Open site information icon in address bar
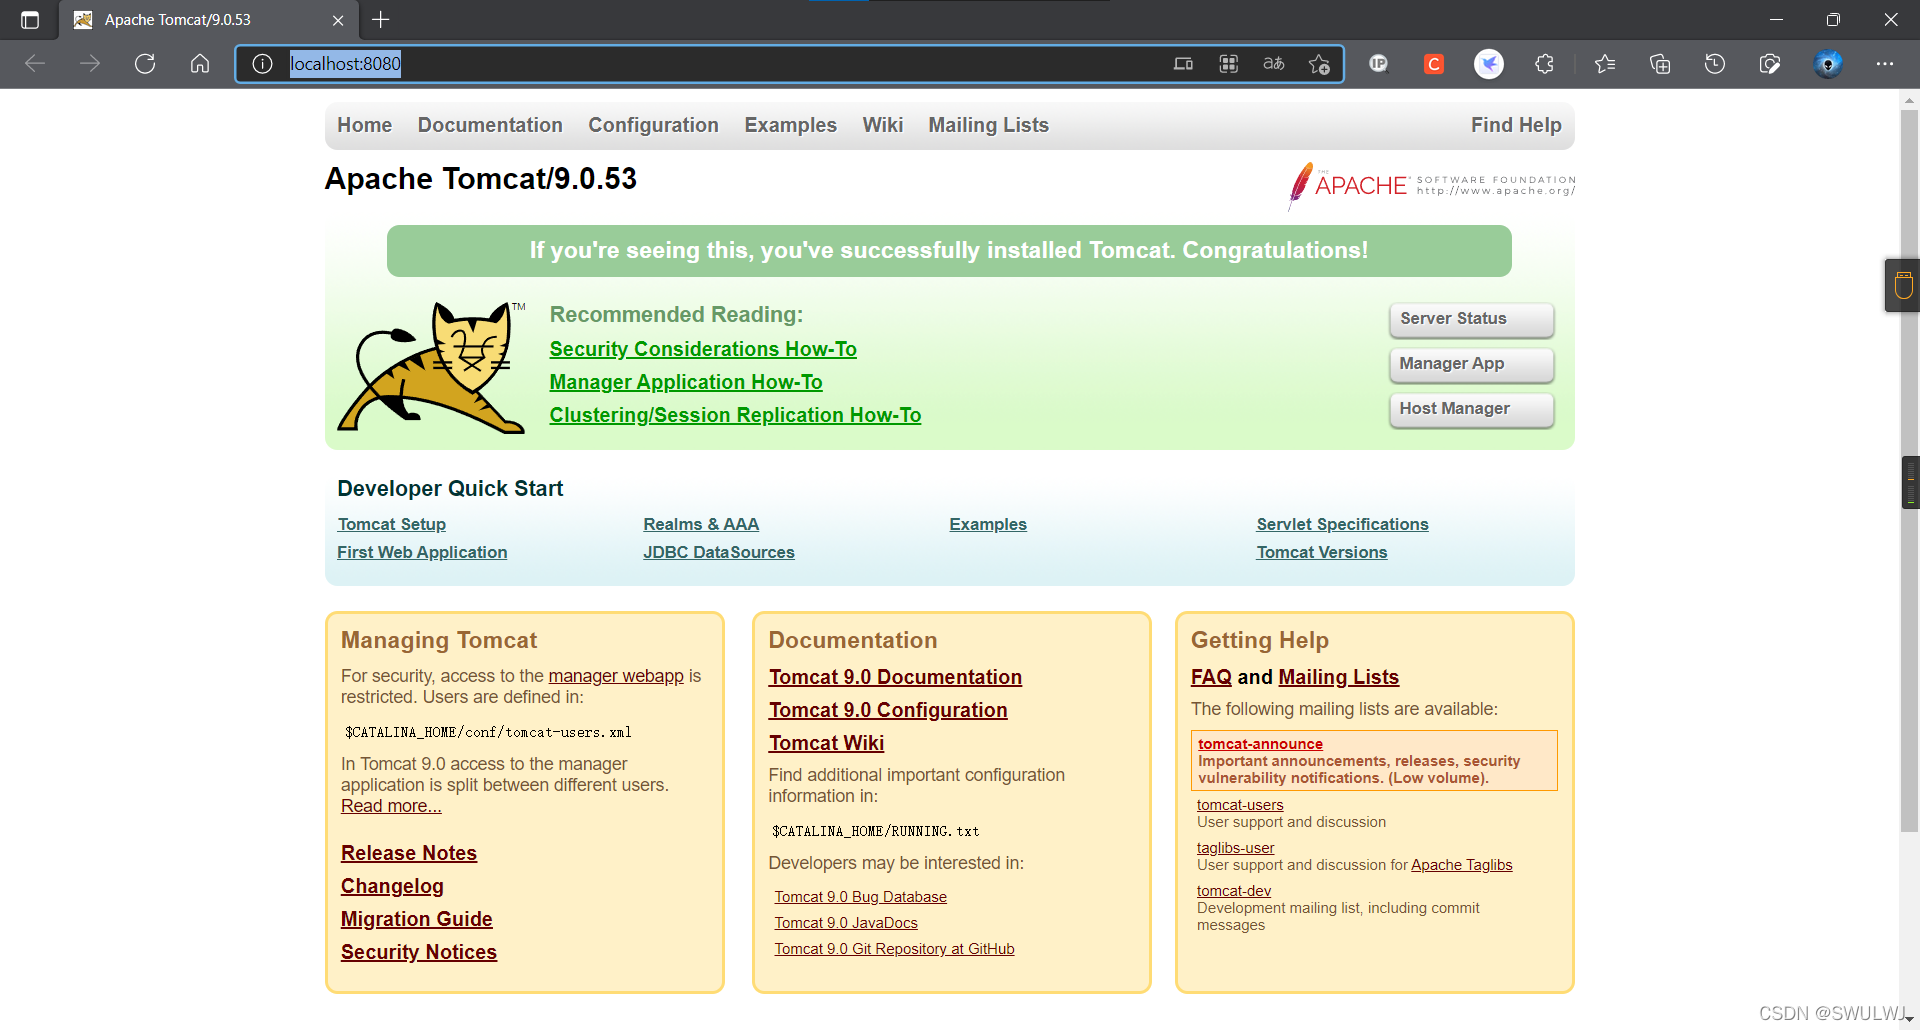Image resolution: width=1920 pixels, height=1030 pixels. 262,64
